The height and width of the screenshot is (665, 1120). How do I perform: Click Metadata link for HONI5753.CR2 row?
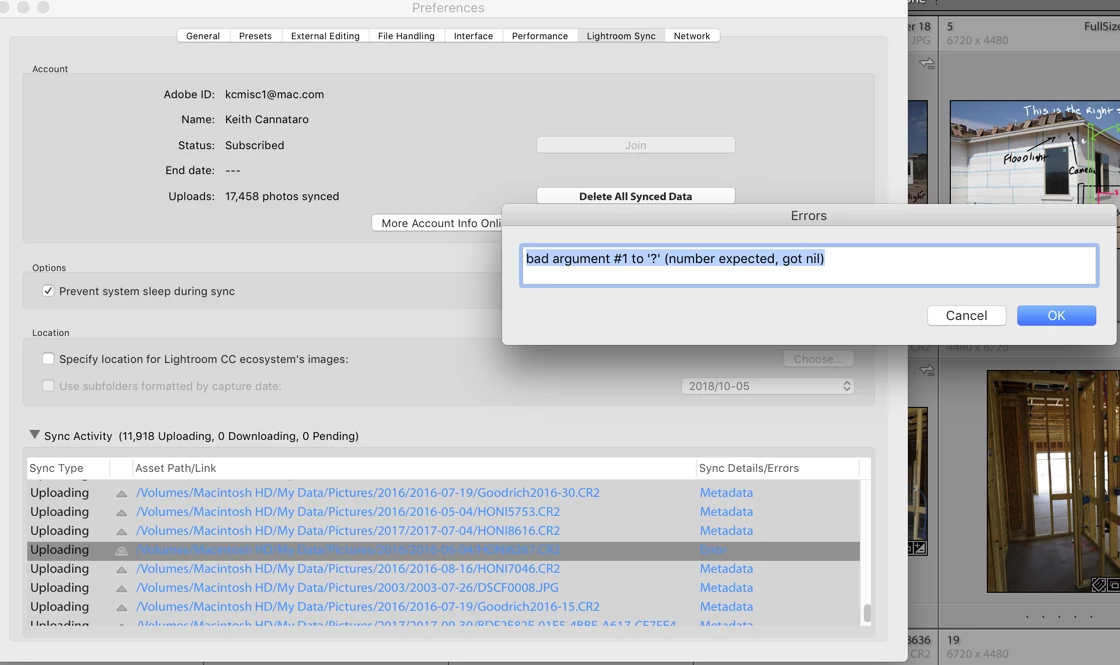pos(726,512)
